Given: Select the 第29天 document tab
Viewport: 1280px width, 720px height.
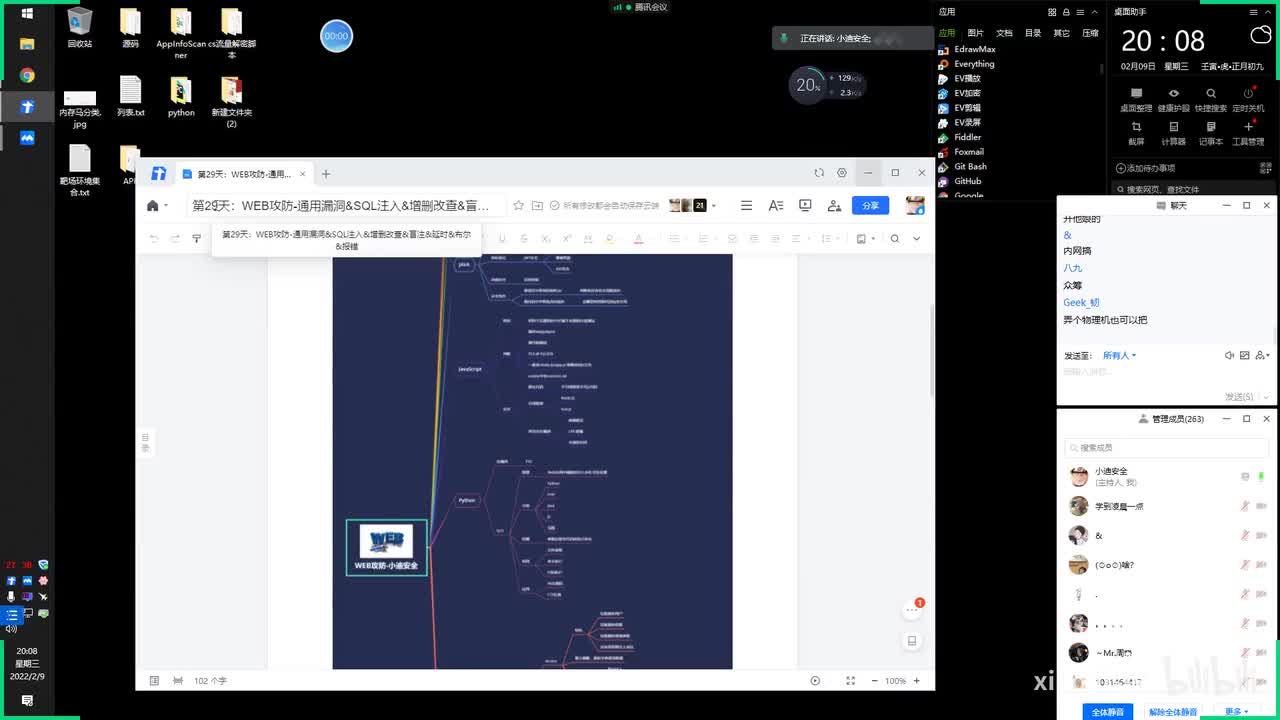Looking at the screenshot, I should 244,174.
